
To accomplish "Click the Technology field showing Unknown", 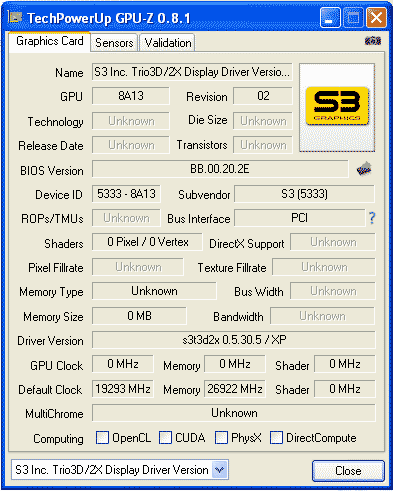I will 131,121.
